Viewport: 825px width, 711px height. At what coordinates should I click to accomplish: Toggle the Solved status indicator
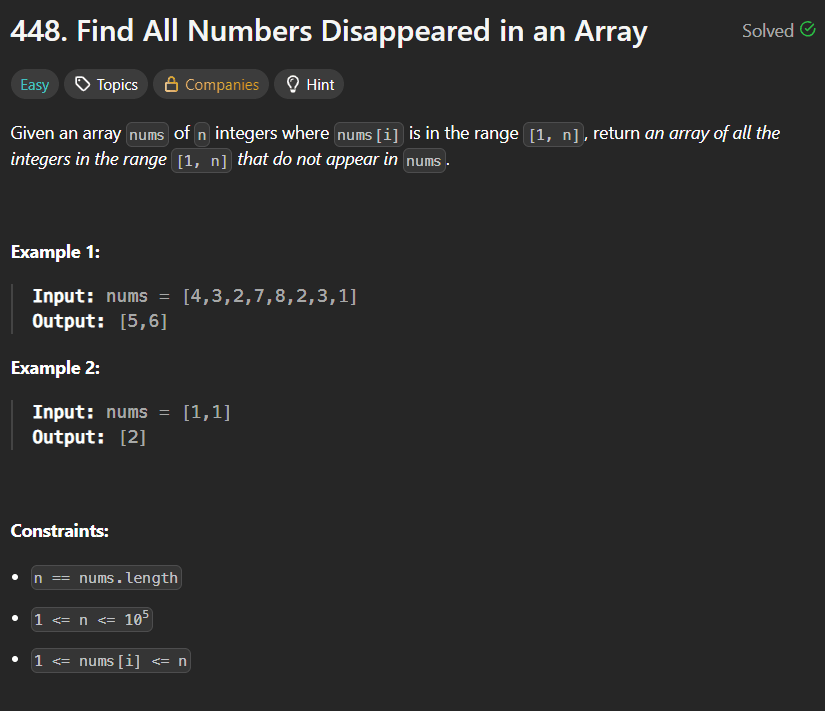[x=778, y=30]
